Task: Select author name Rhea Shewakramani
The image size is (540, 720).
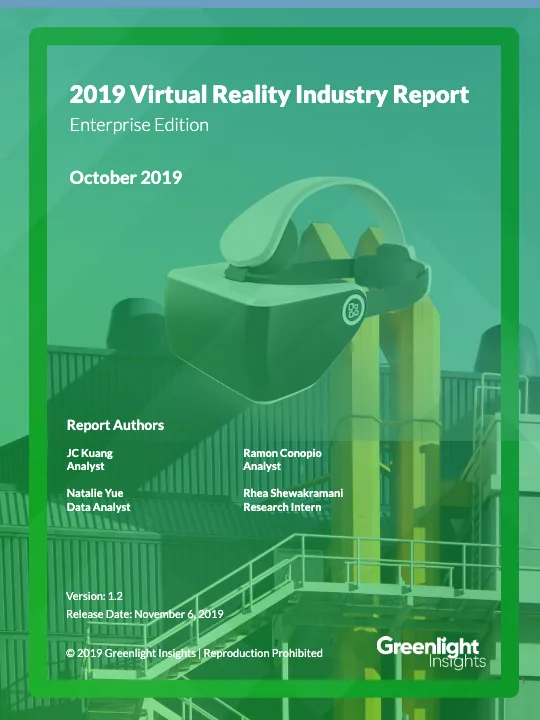Action: pos(293,493)
